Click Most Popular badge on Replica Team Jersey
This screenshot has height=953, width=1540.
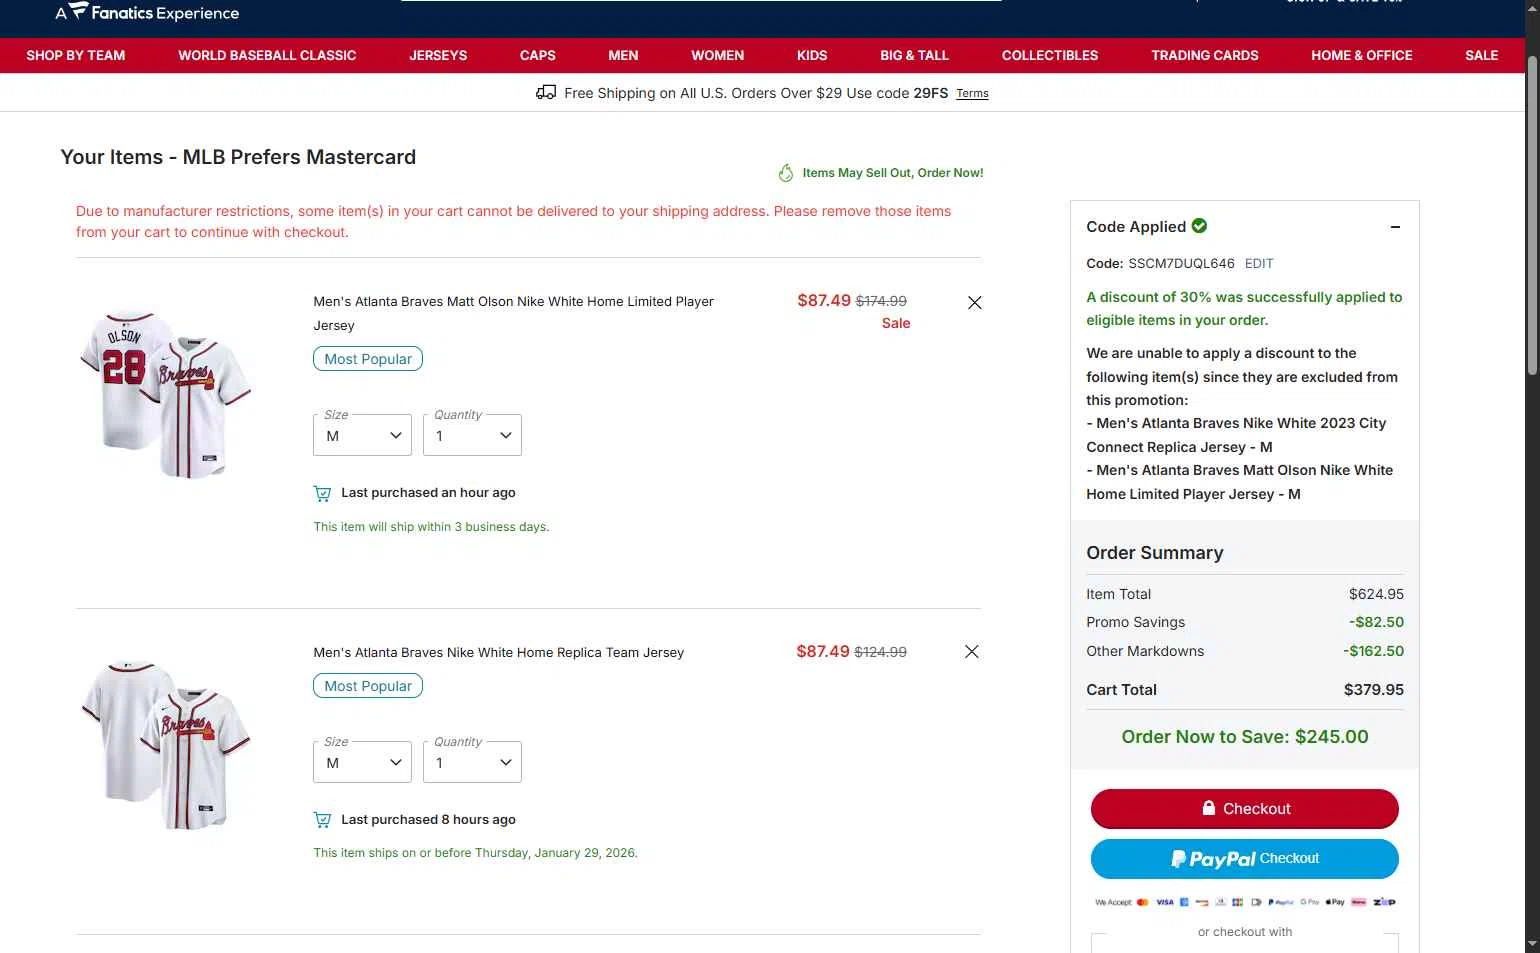click(x=368, y=686)
